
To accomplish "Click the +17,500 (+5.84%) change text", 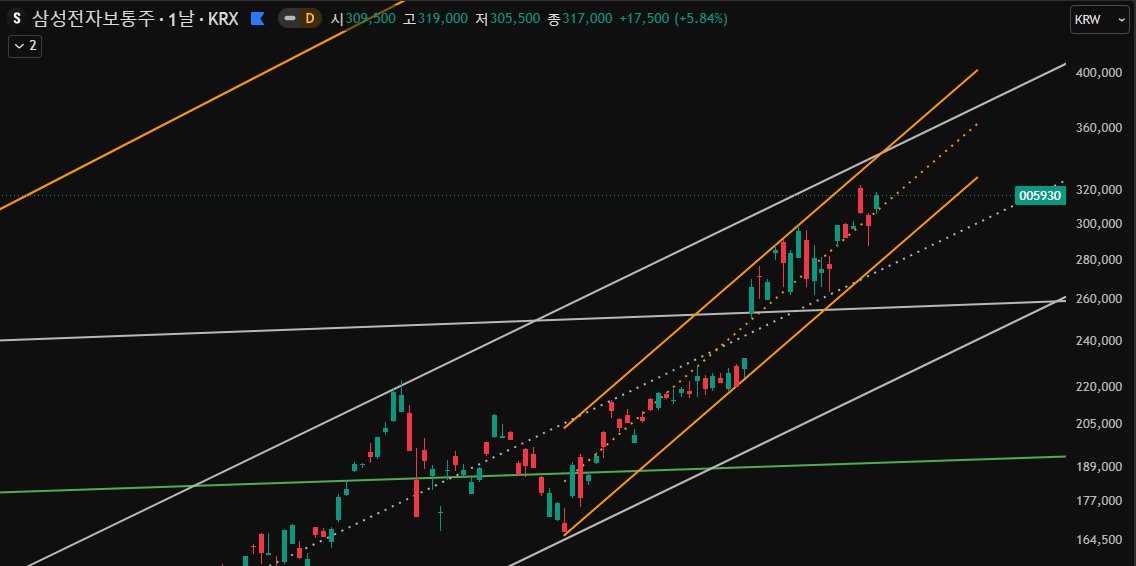I will (673, 19).
